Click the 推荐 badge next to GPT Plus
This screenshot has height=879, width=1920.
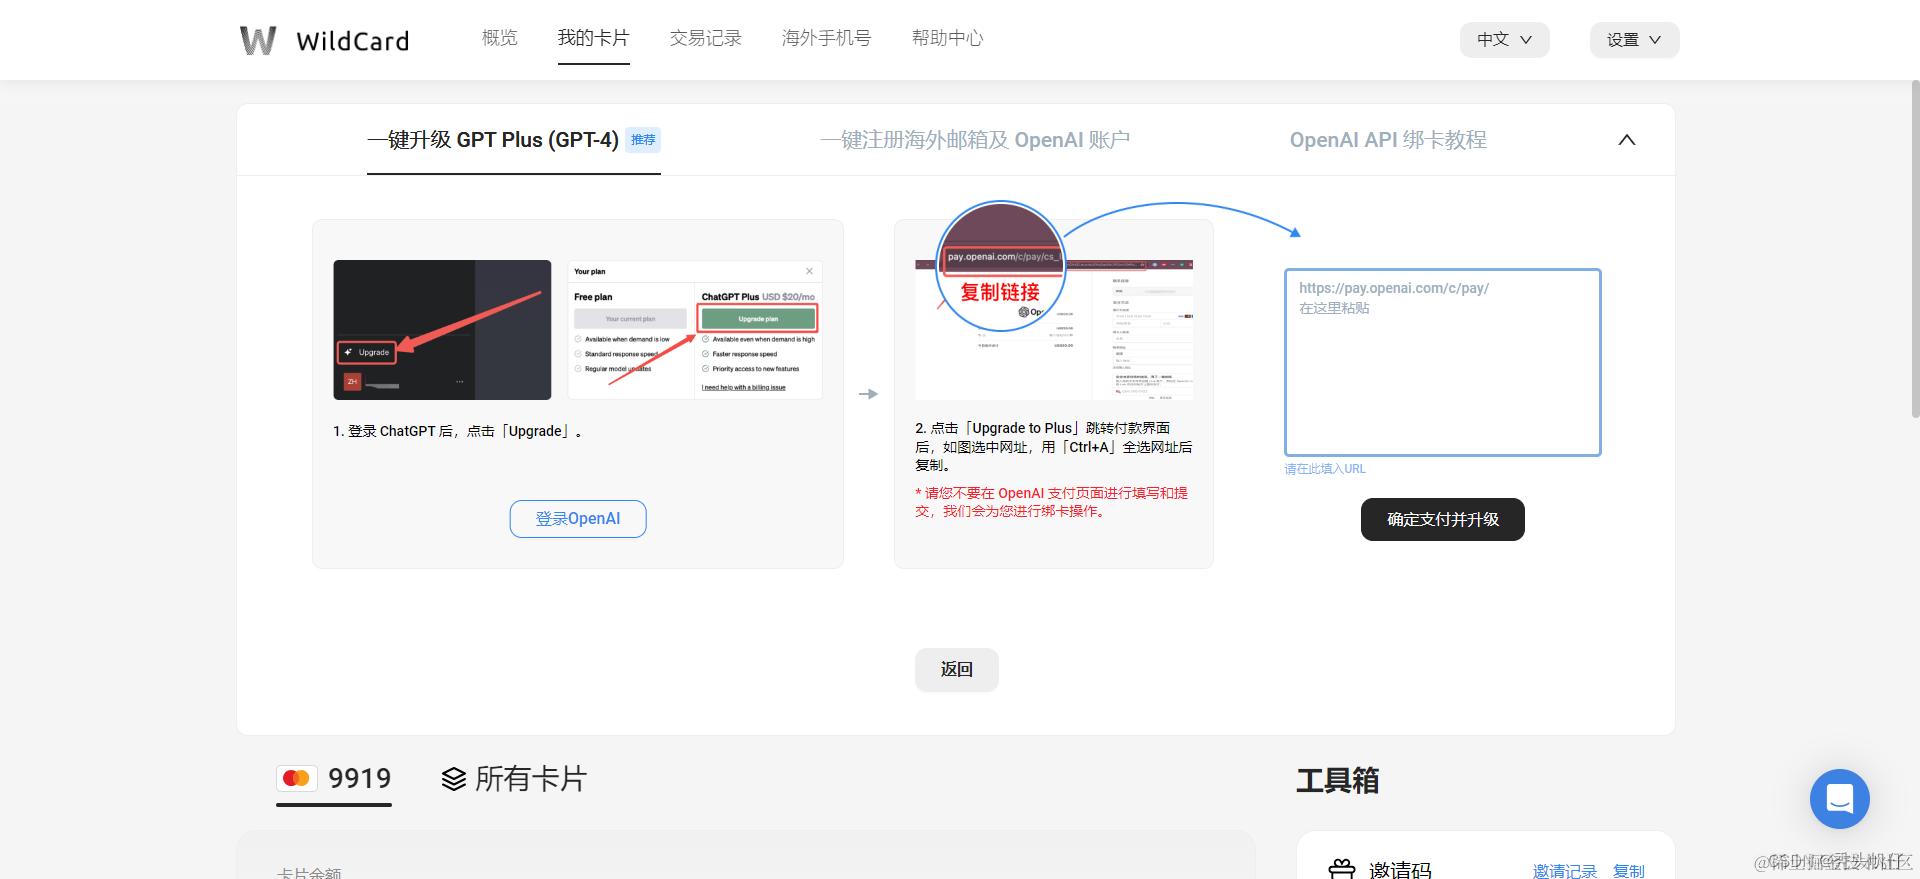[643, 140]
